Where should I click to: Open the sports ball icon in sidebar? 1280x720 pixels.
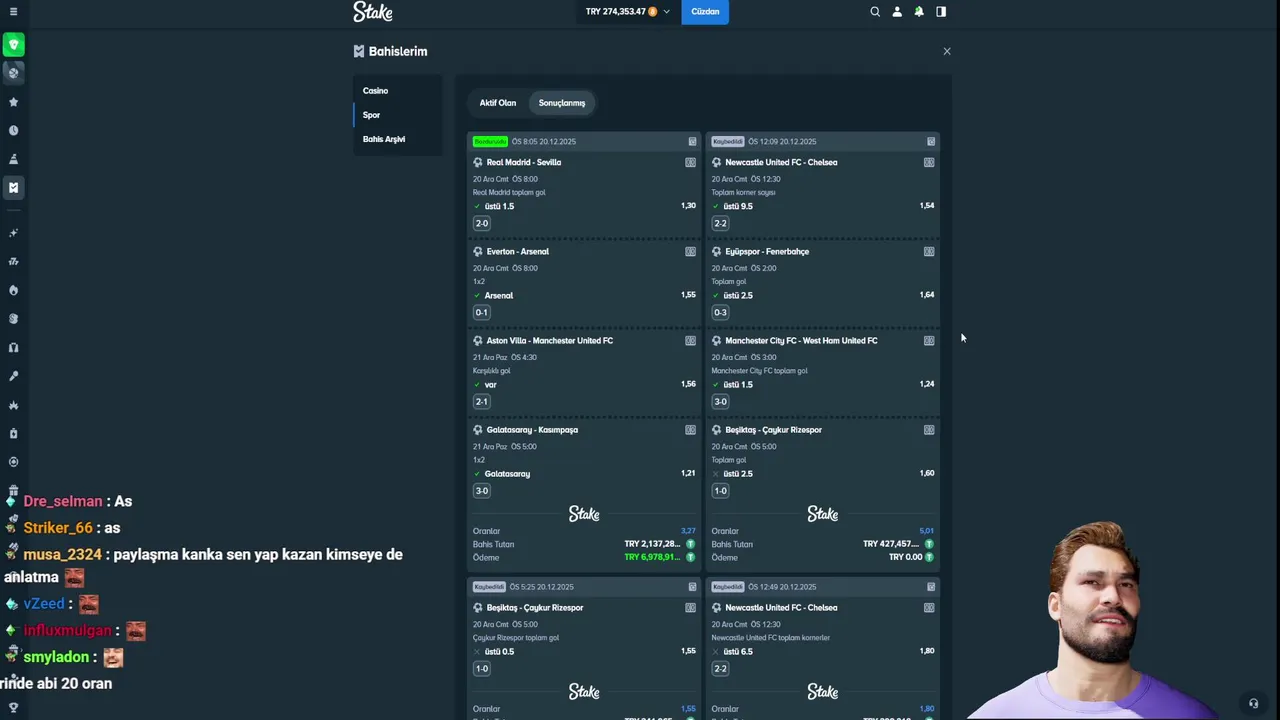(13, 73)
